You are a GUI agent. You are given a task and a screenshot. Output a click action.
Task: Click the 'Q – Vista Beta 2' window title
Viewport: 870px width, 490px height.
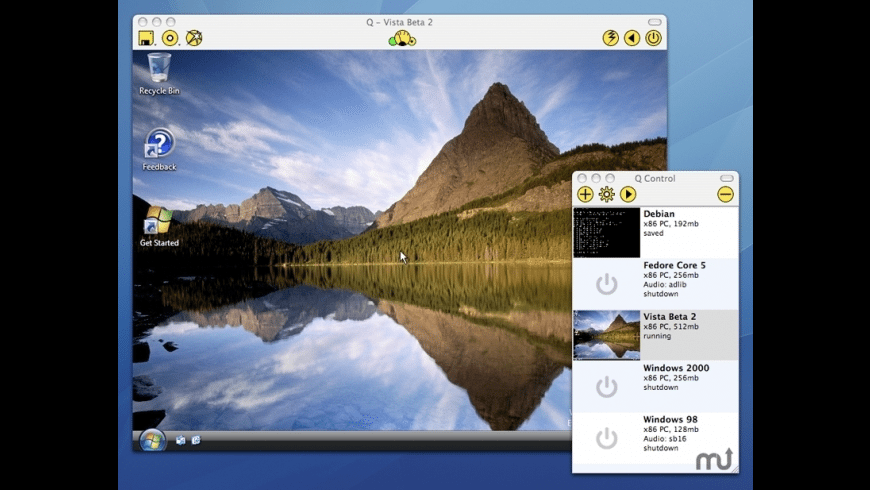399,22
